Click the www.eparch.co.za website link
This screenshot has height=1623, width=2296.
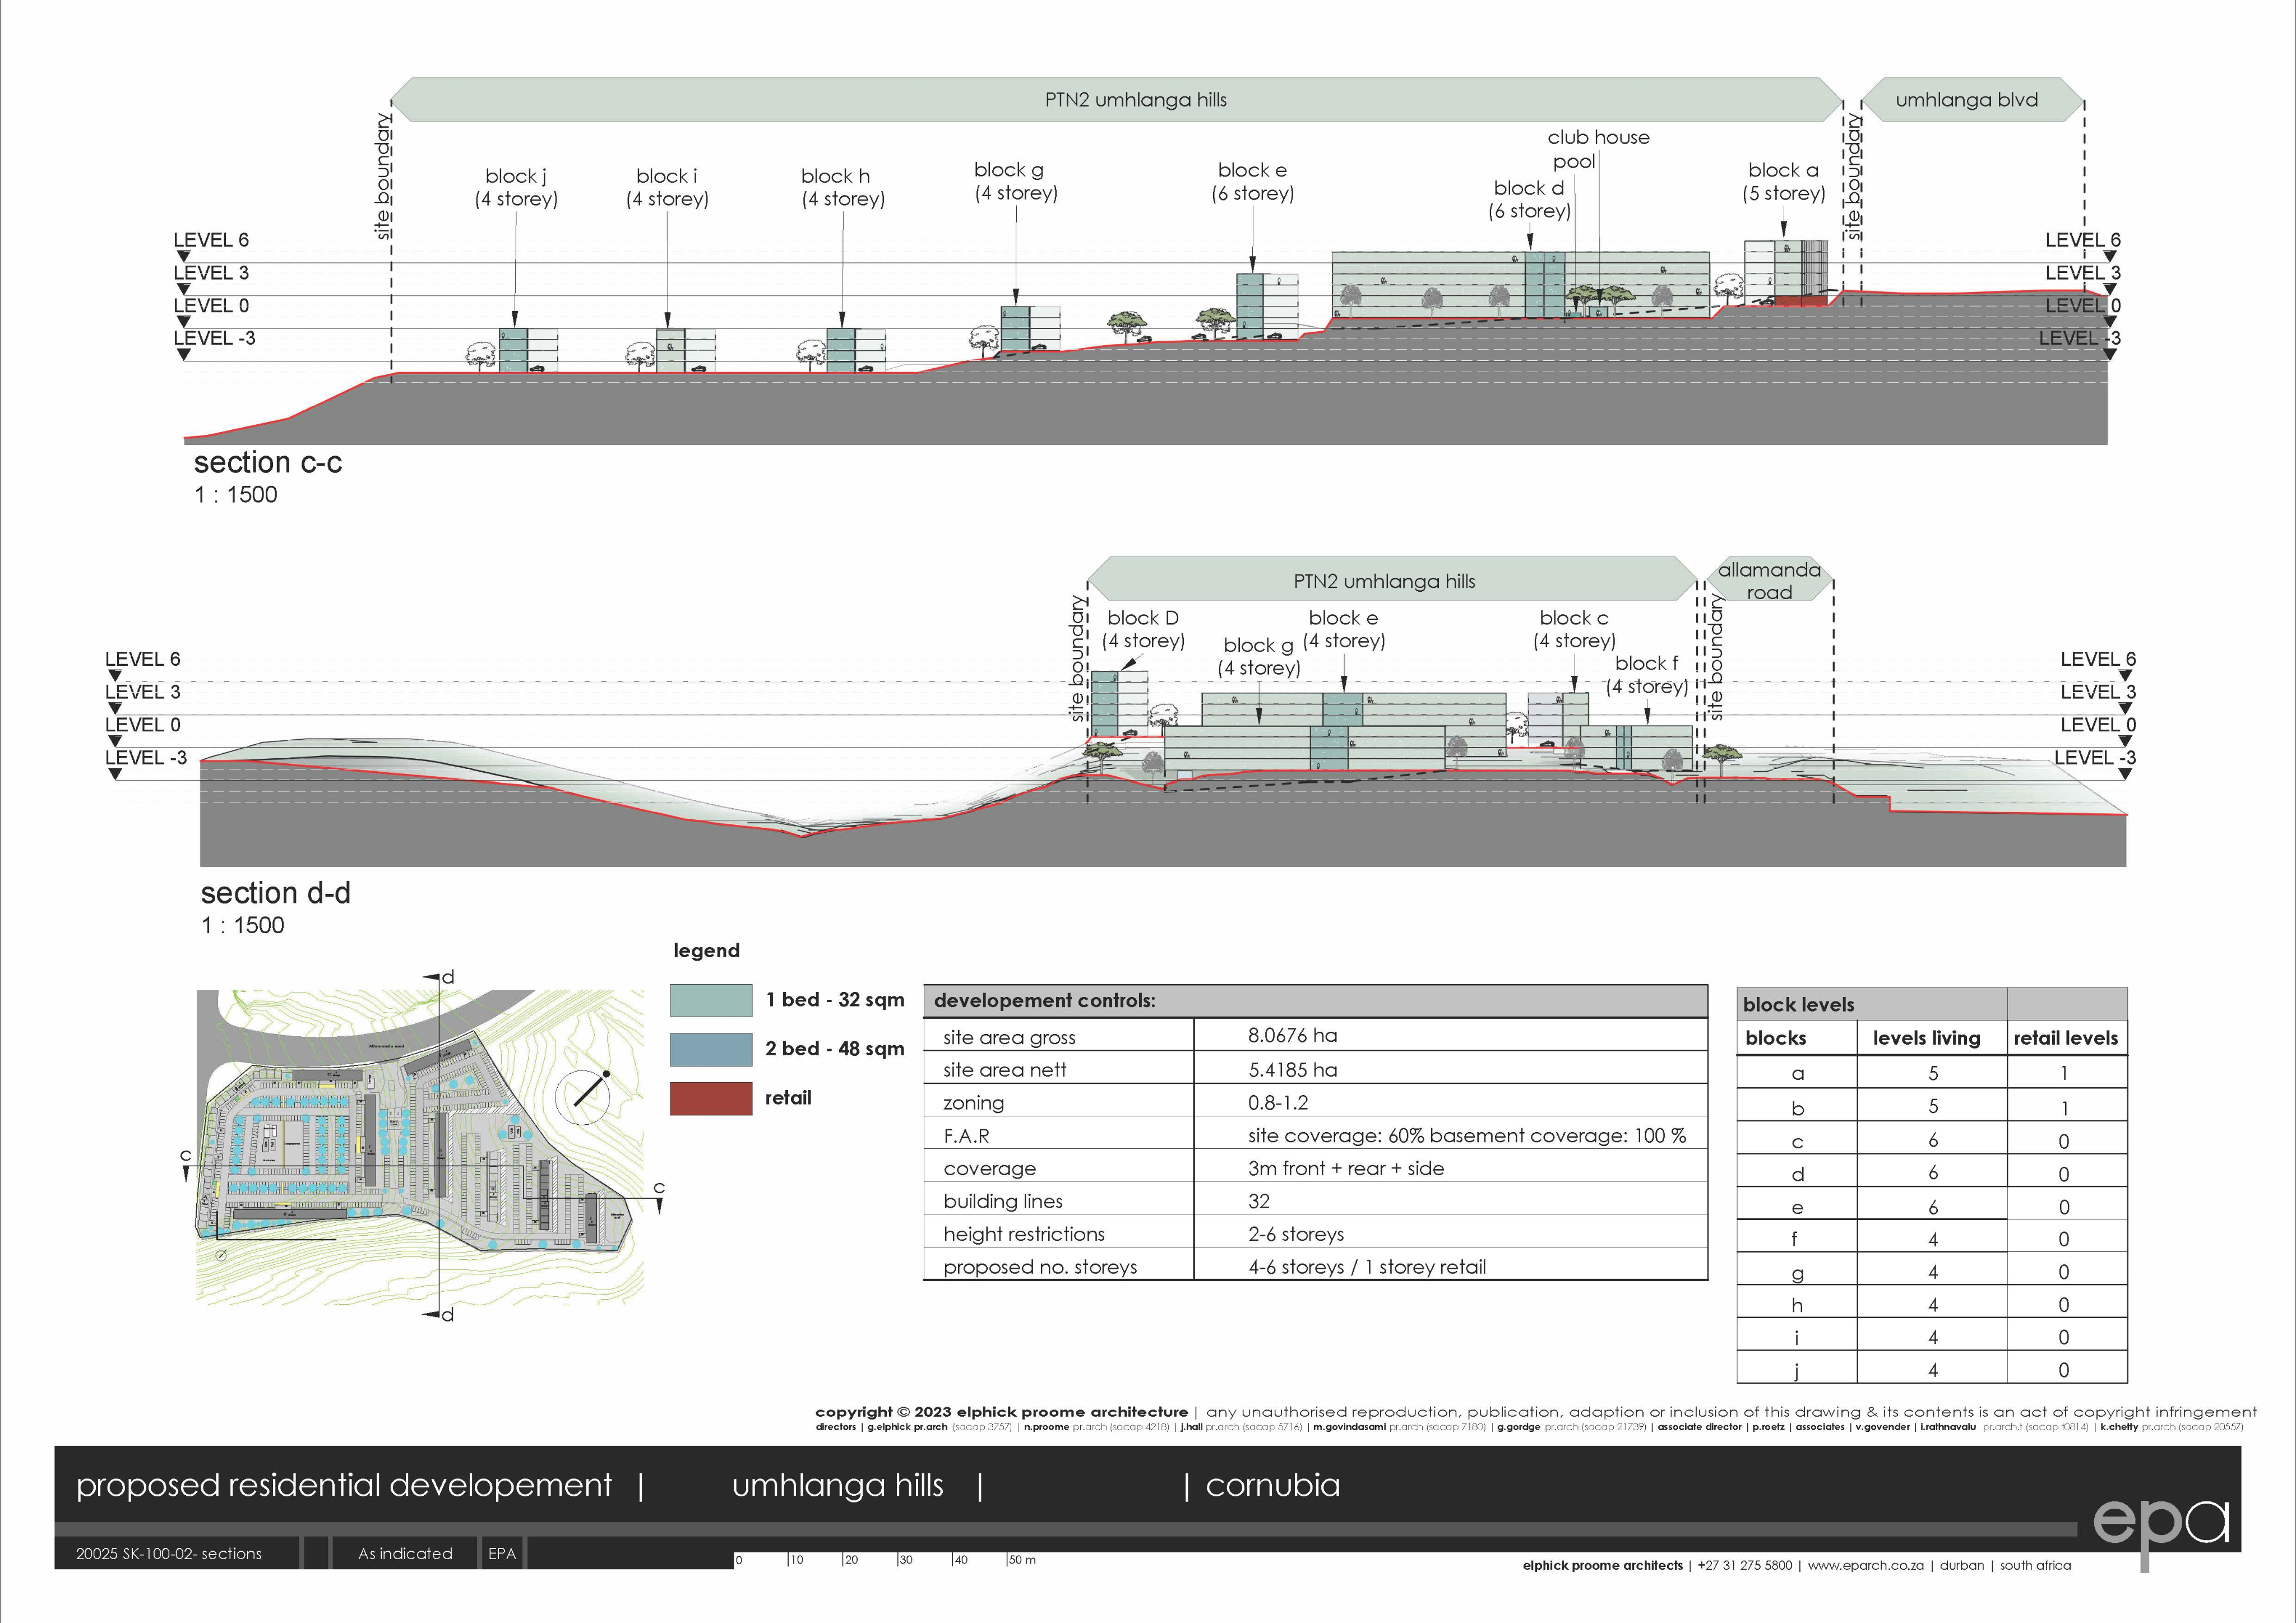click(x=1865, y=1565)
